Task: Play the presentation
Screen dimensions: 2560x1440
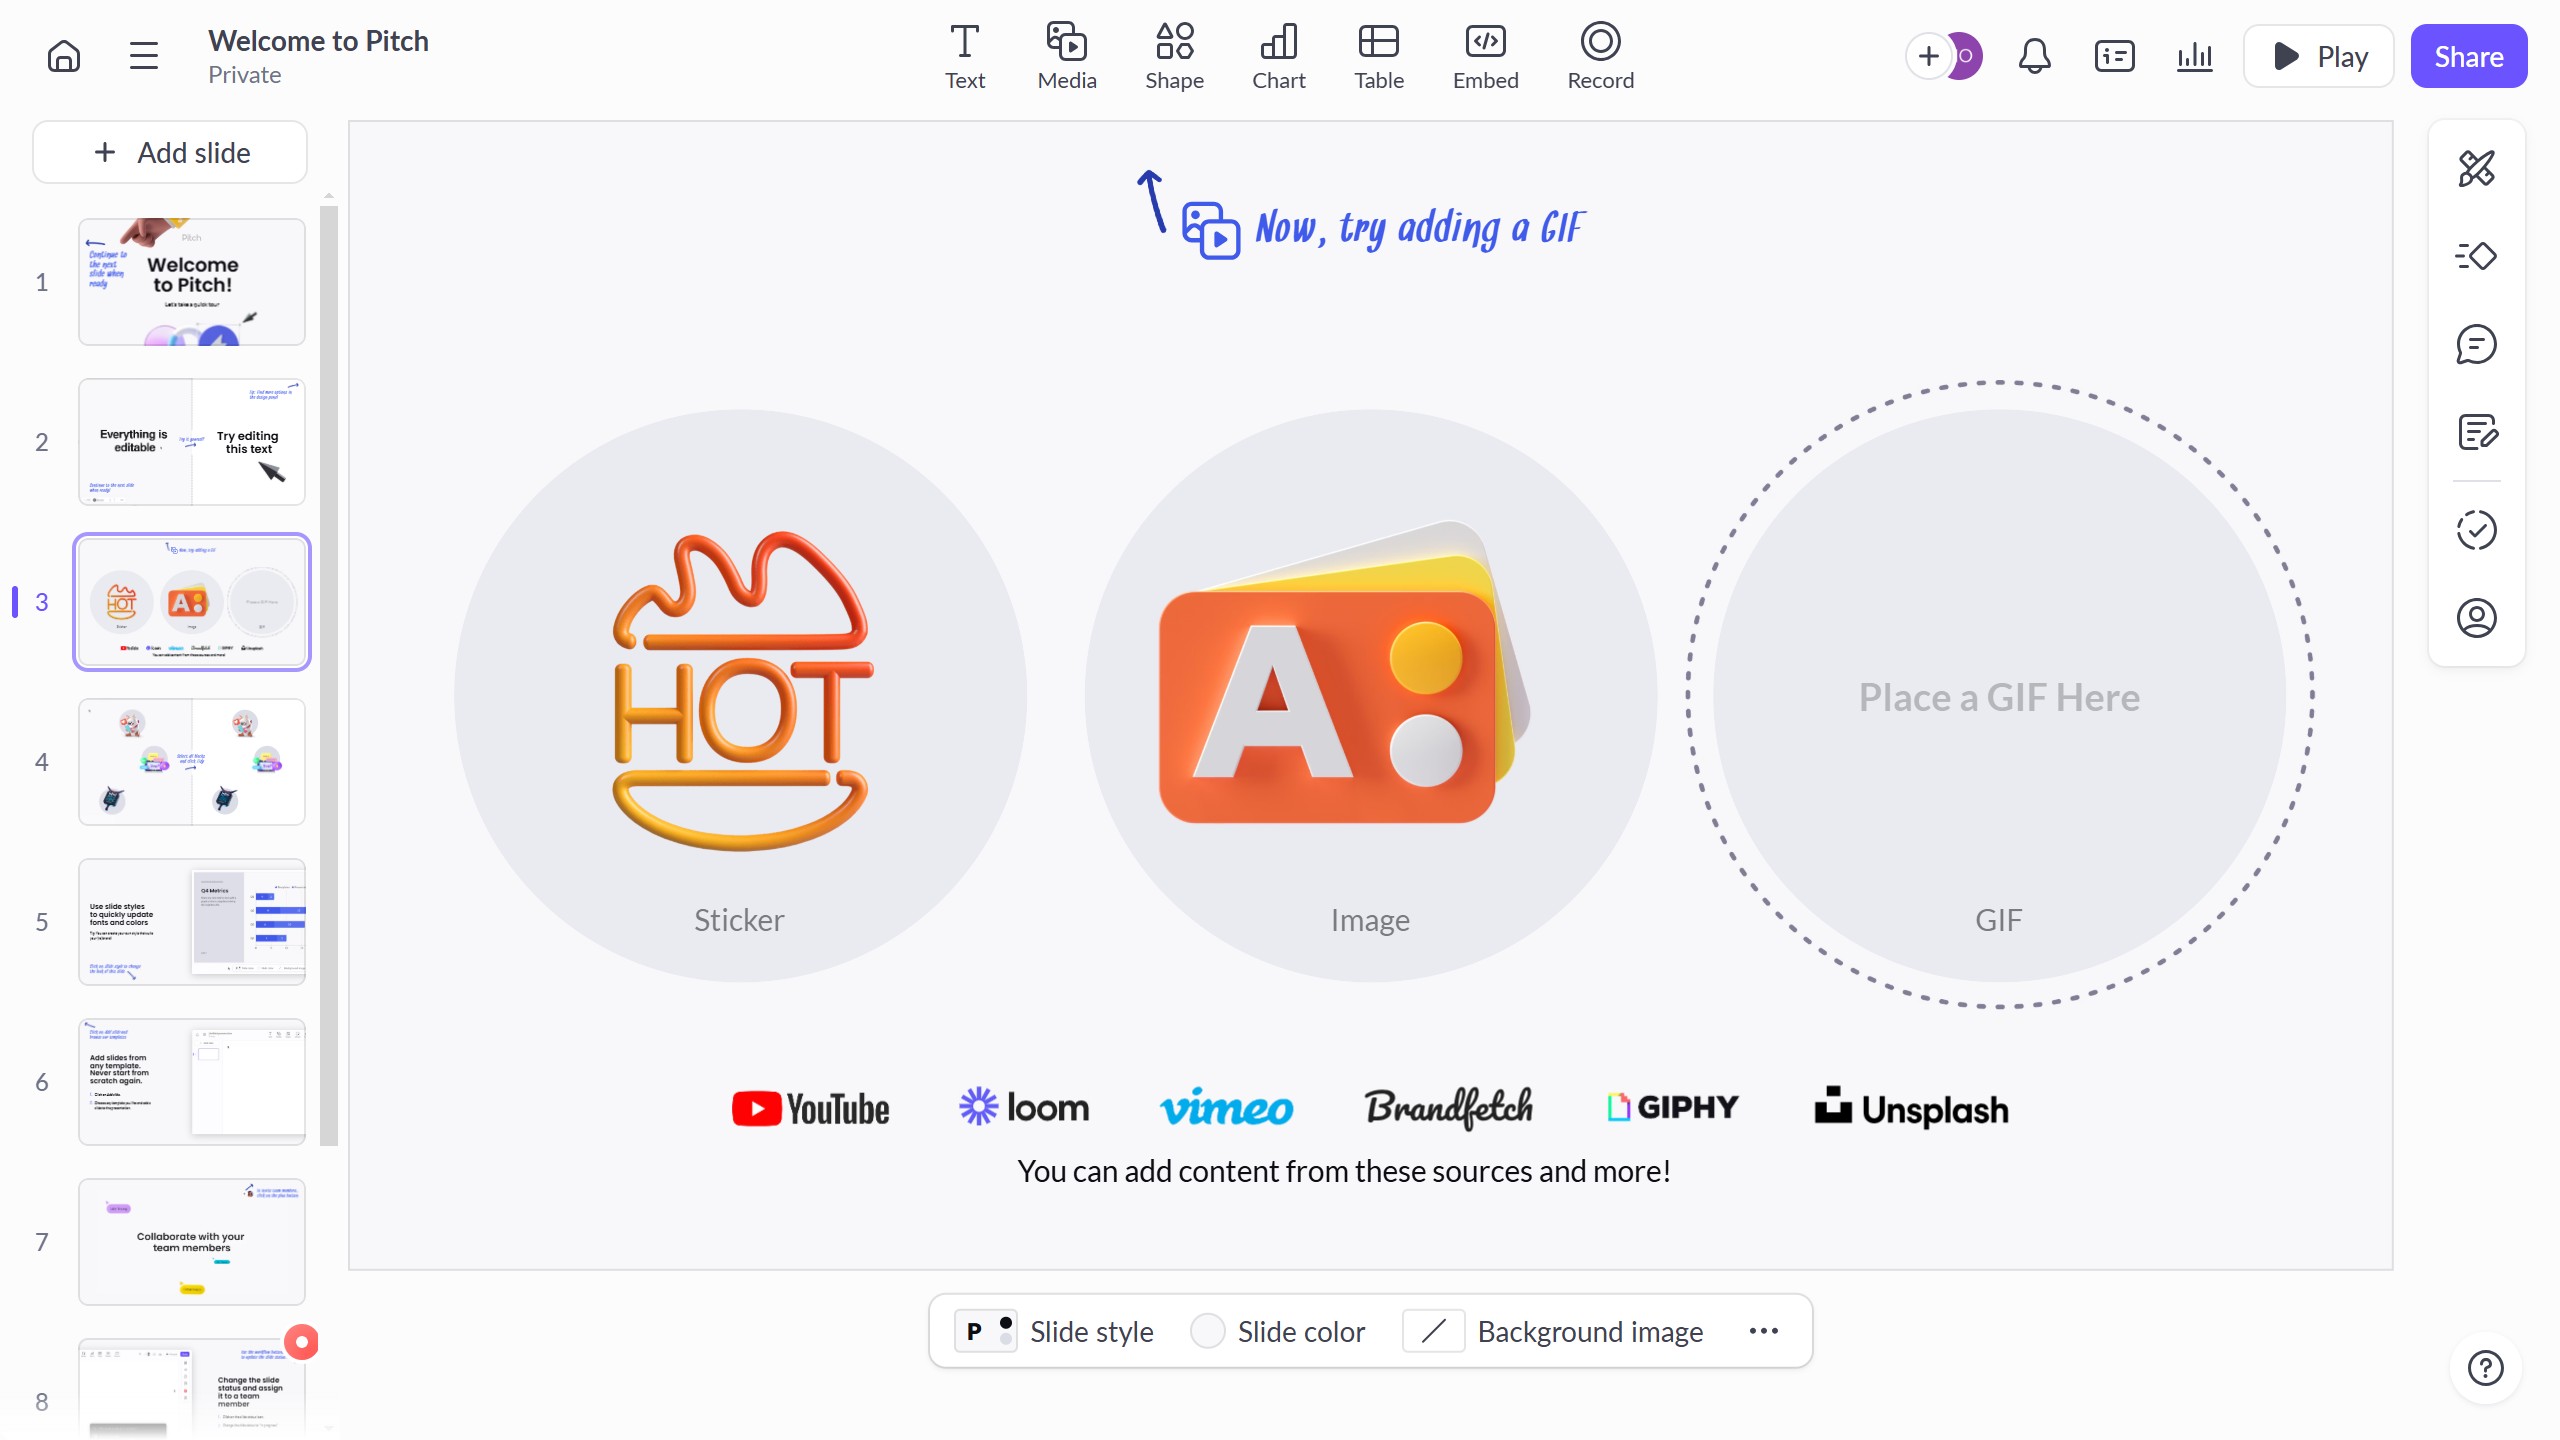Action: tap(2318, 56)
